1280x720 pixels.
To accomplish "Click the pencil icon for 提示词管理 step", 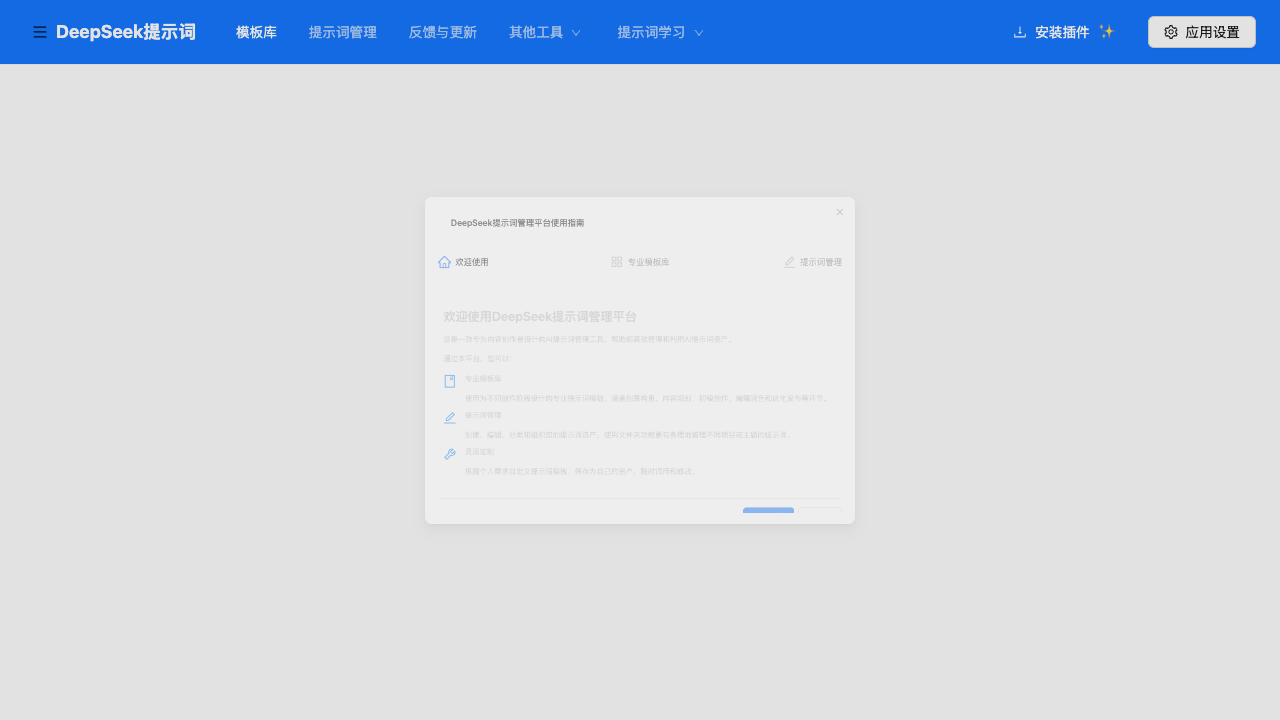I will click(789, 262).
